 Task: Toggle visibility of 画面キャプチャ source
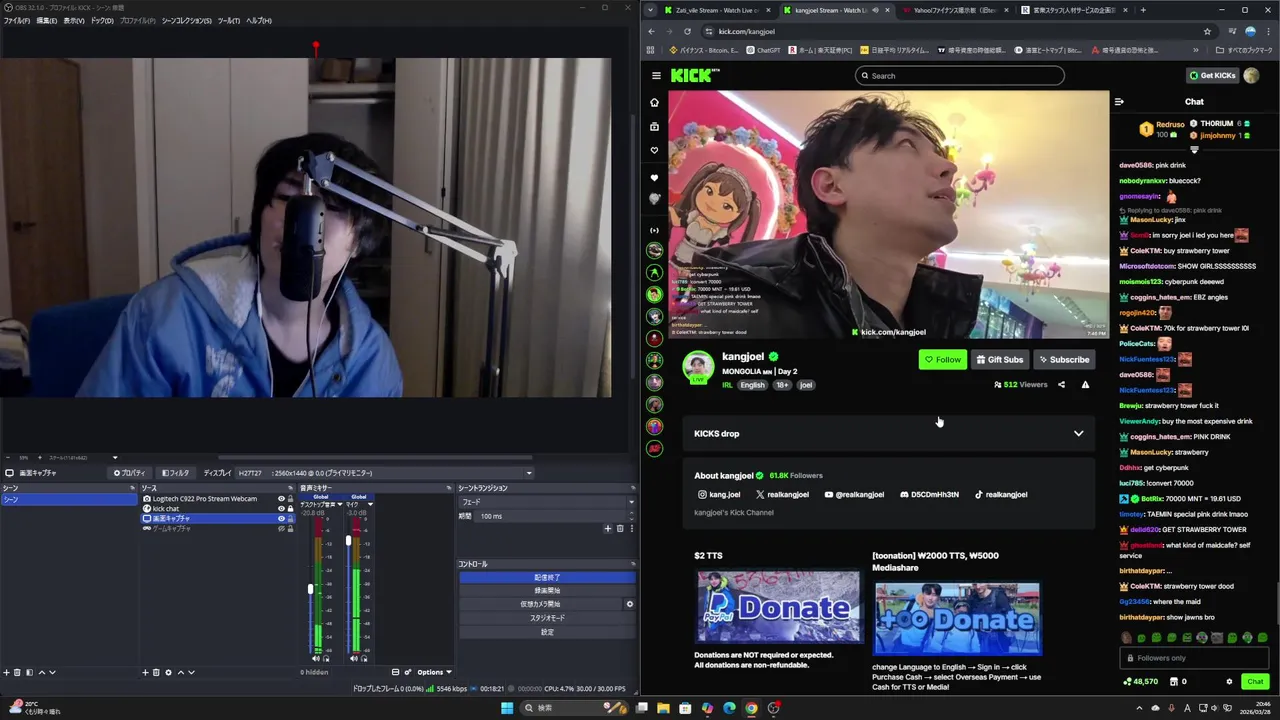point(281,519)
